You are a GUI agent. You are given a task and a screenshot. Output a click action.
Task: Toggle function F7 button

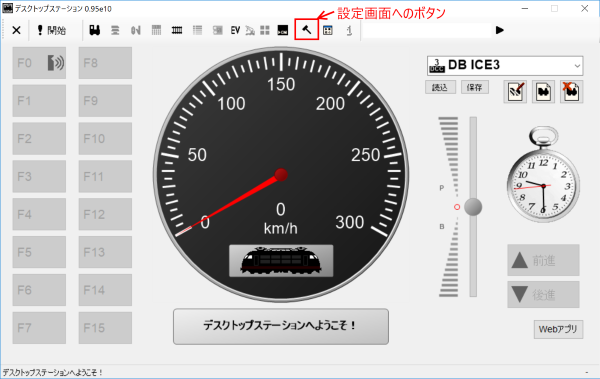[39, 328]
